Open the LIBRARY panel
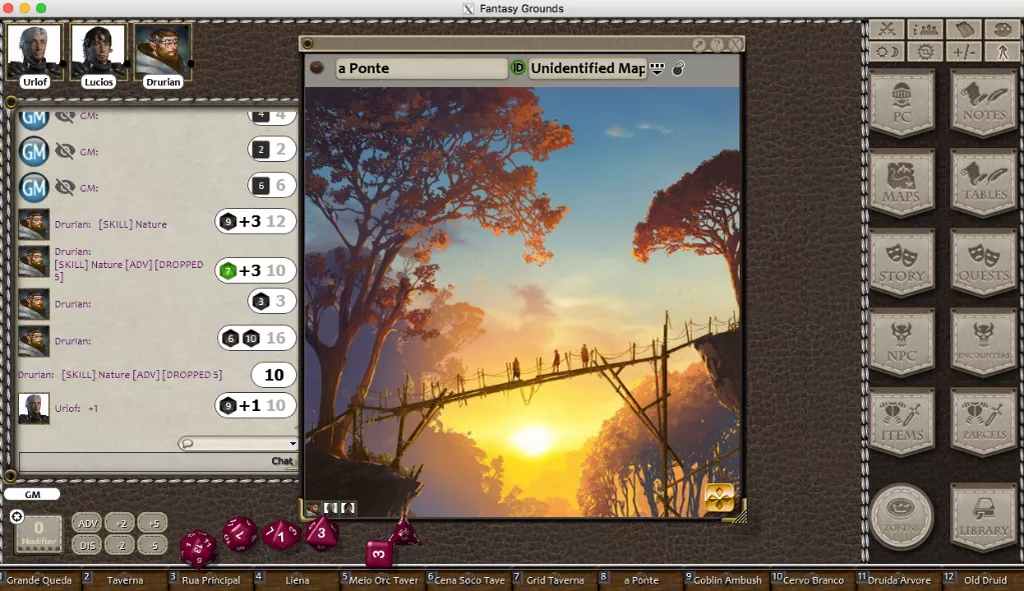Image resolution: width=1024 pixels, height=591 pixels. pyautogui.click(x=984, y=517)
